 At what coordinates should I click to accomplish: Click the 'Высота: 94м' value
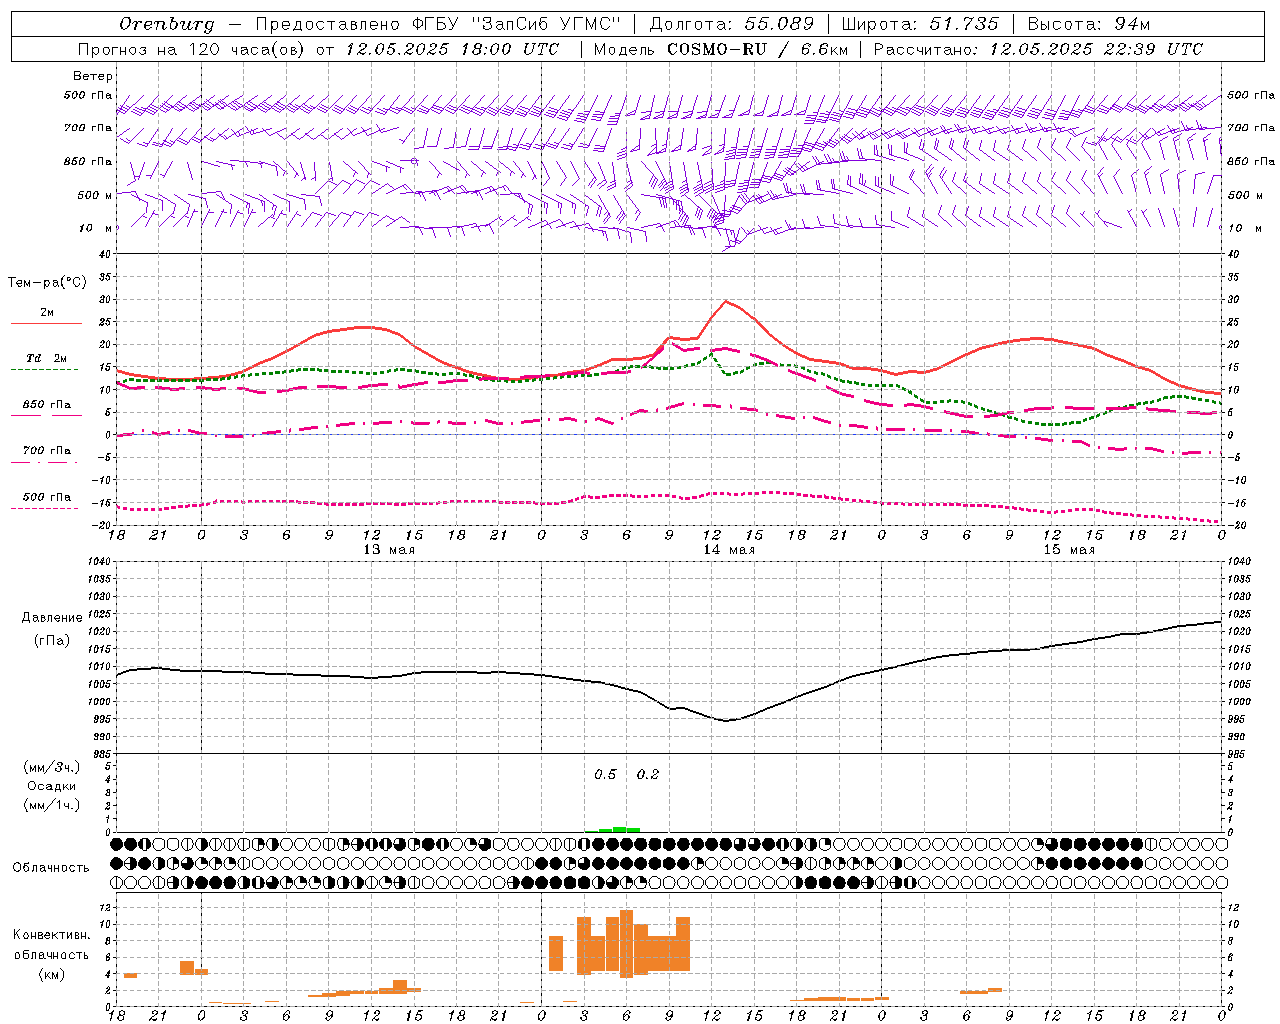[x=1089, y=23]
